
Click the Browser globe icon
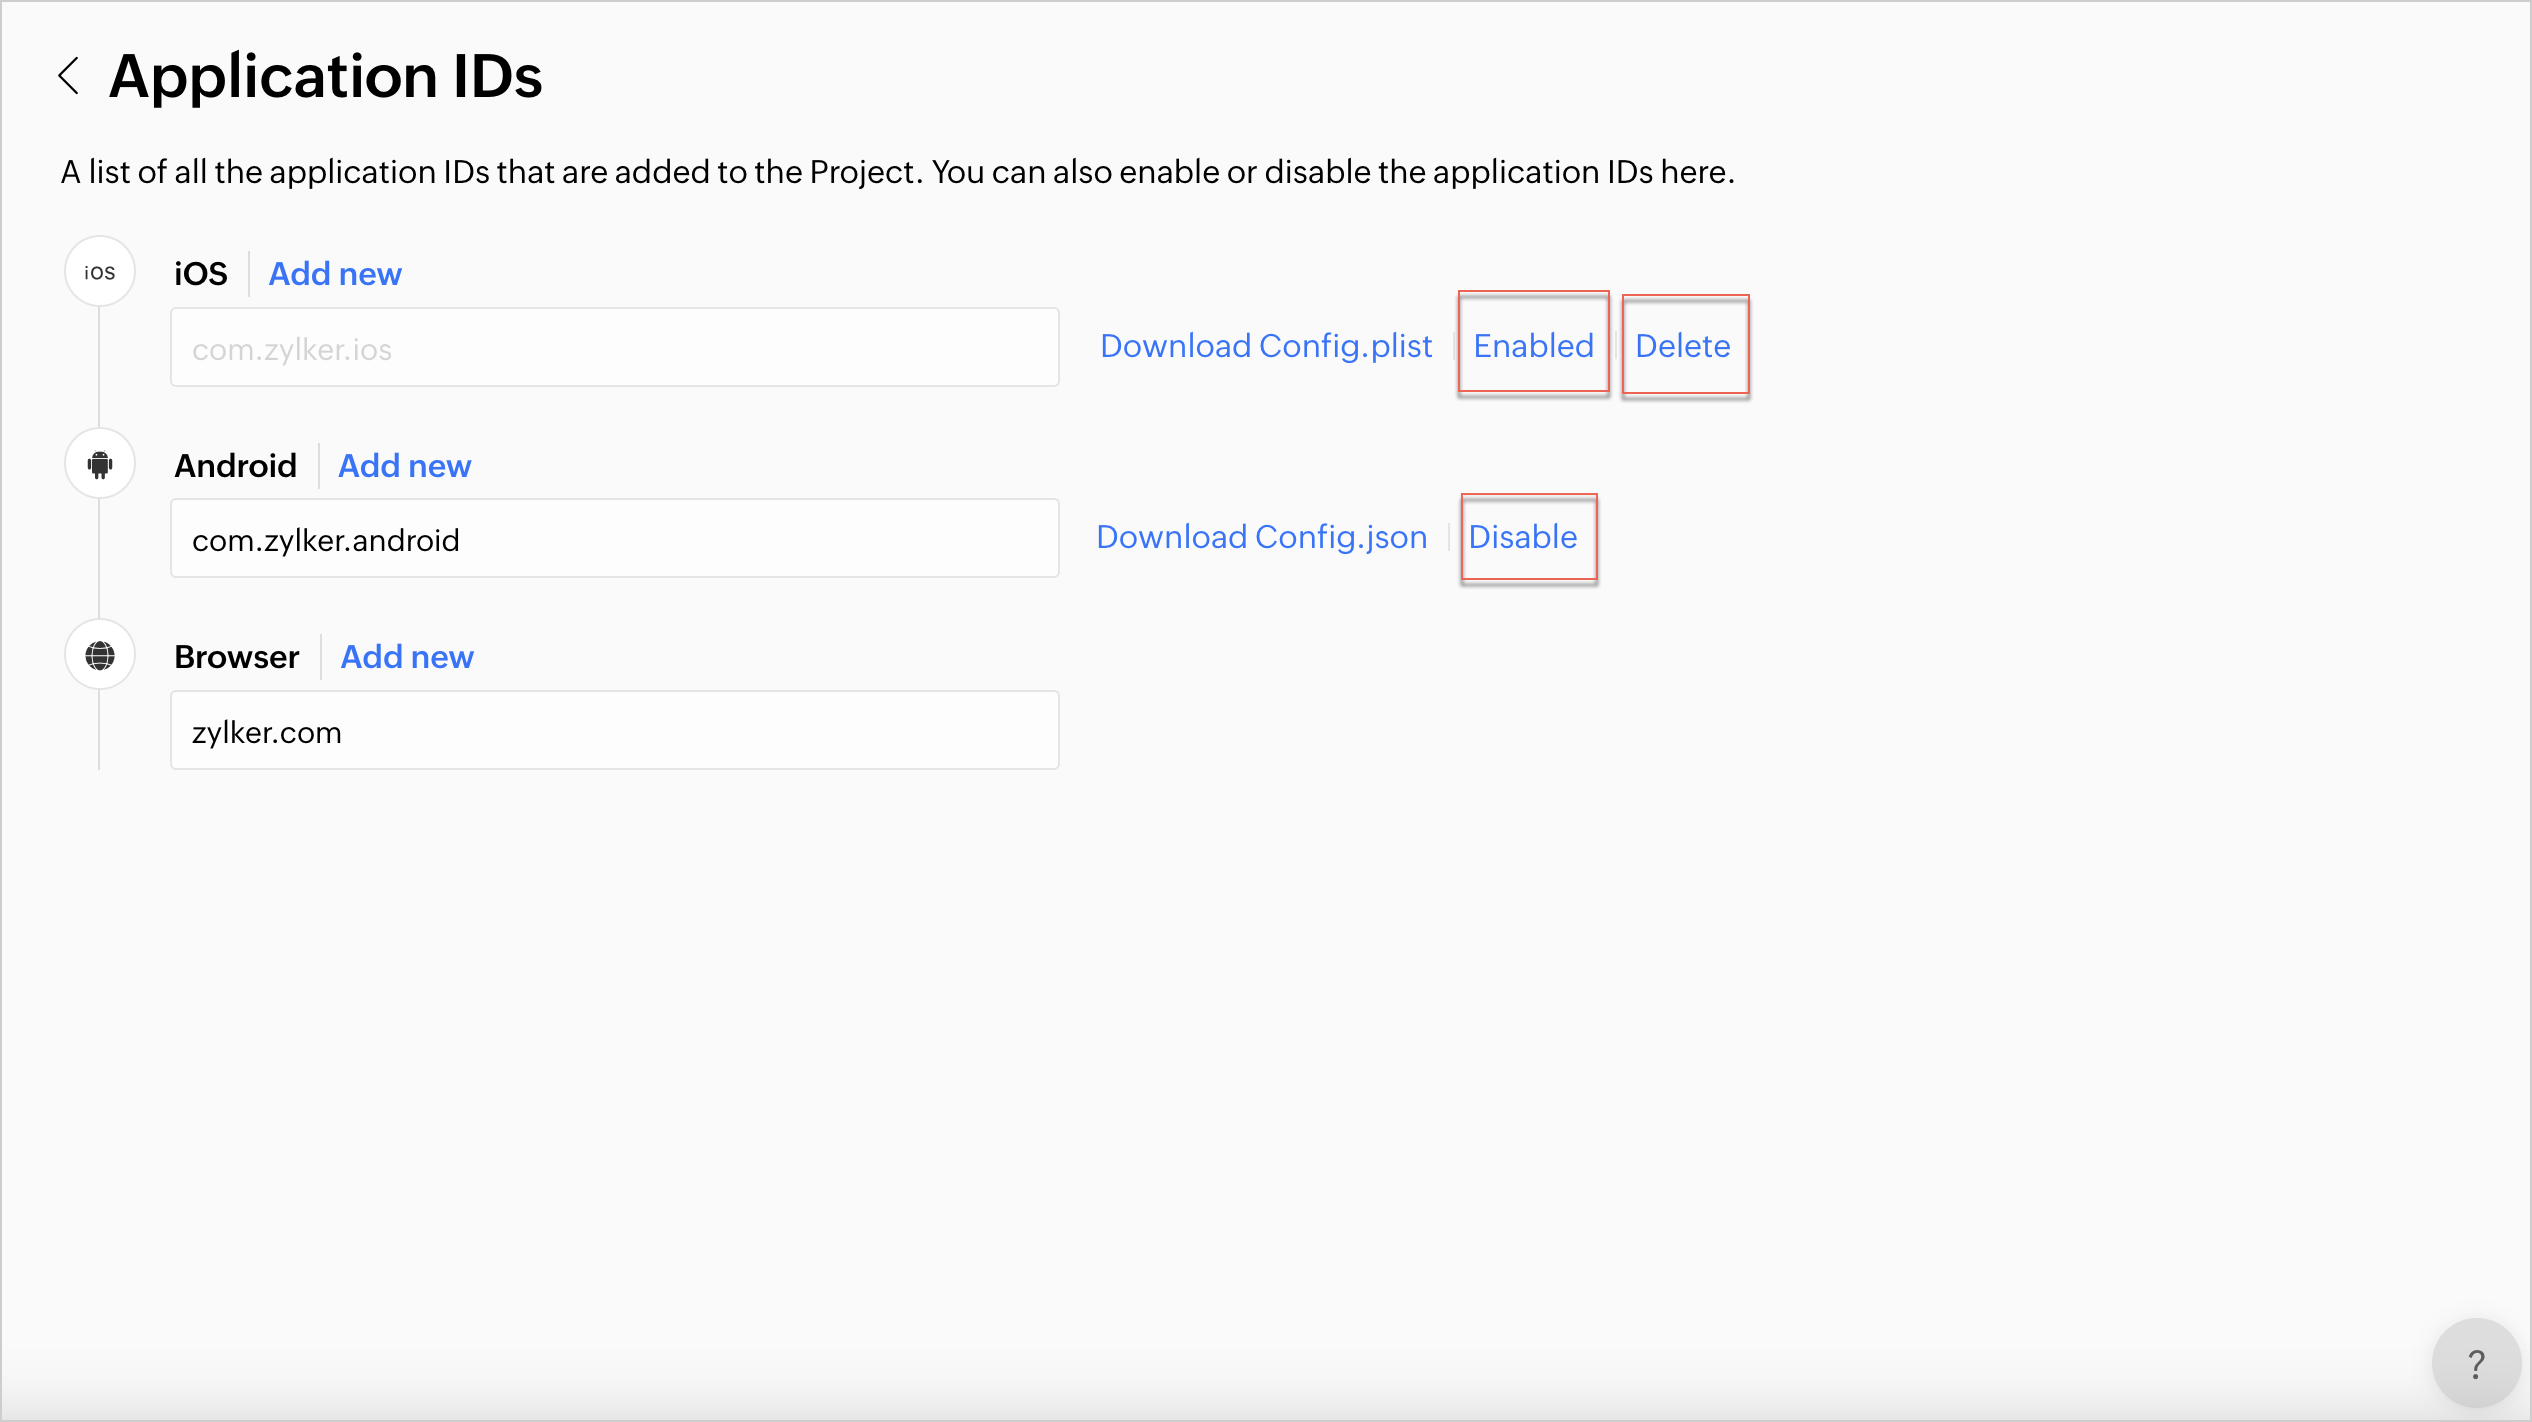click(x=100, y=656)
